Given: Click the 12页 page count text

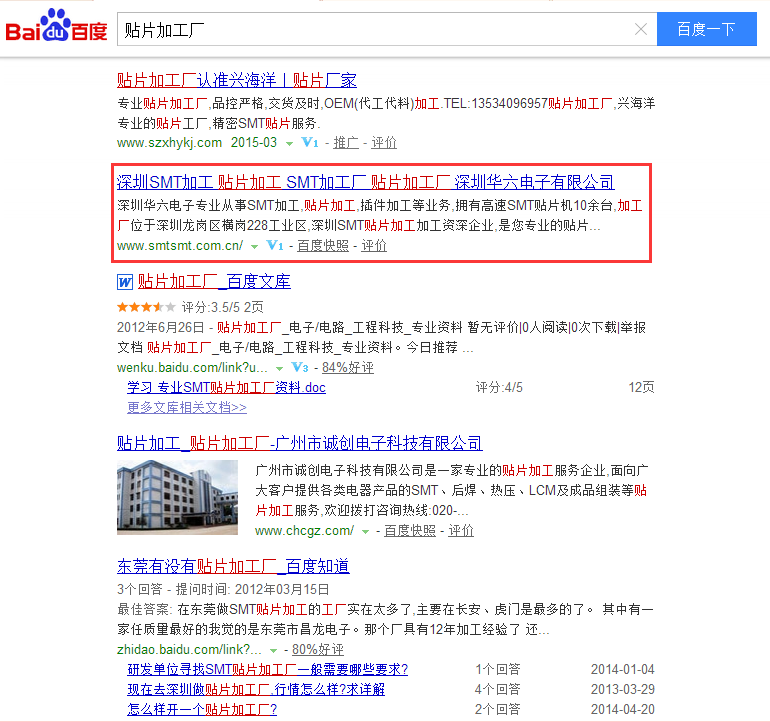Looking at the screenshot, I should click(641, 388).
